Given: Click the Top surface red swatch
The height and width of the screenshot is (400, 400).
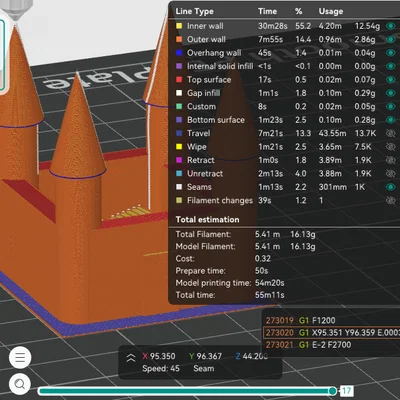Looking at the screenshot, I should tap(179, 80).
